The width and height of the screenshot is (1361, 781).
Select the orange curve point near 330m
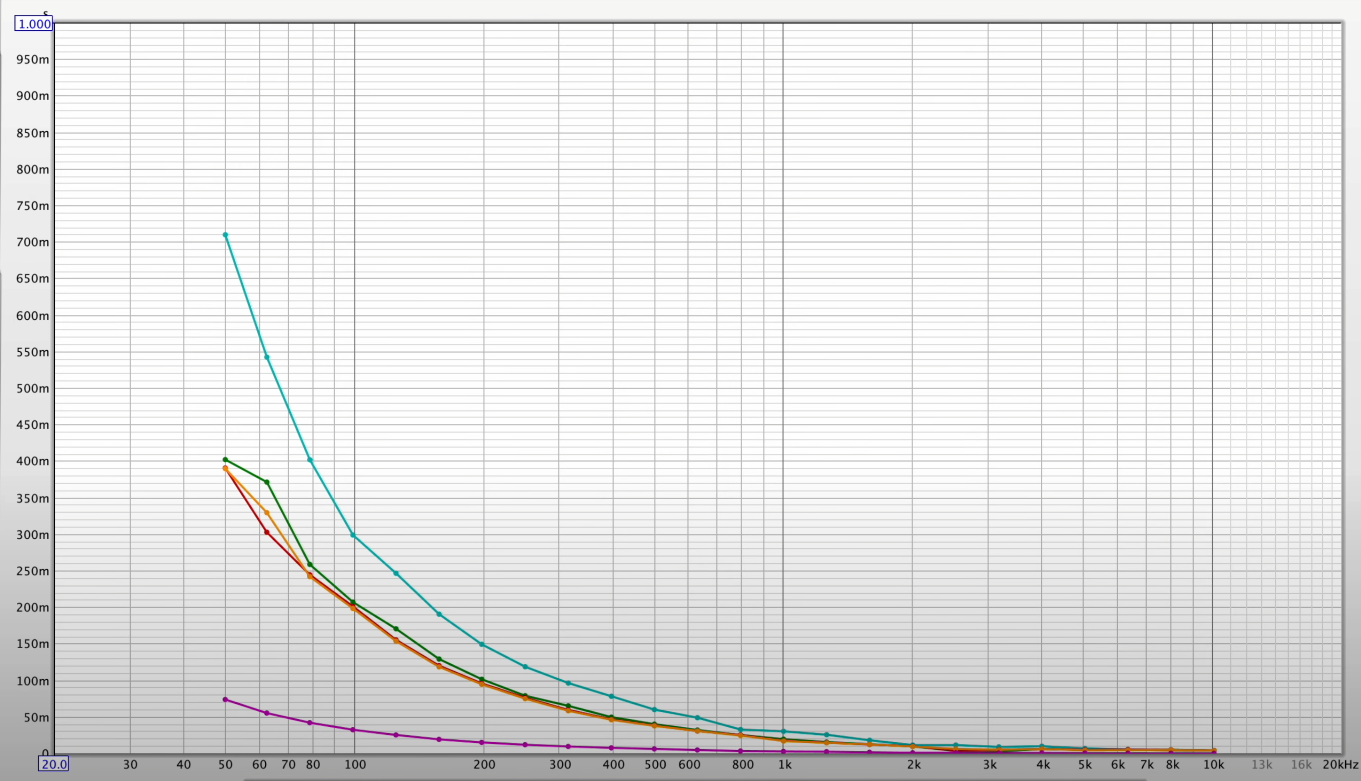[x=266, y=513]
